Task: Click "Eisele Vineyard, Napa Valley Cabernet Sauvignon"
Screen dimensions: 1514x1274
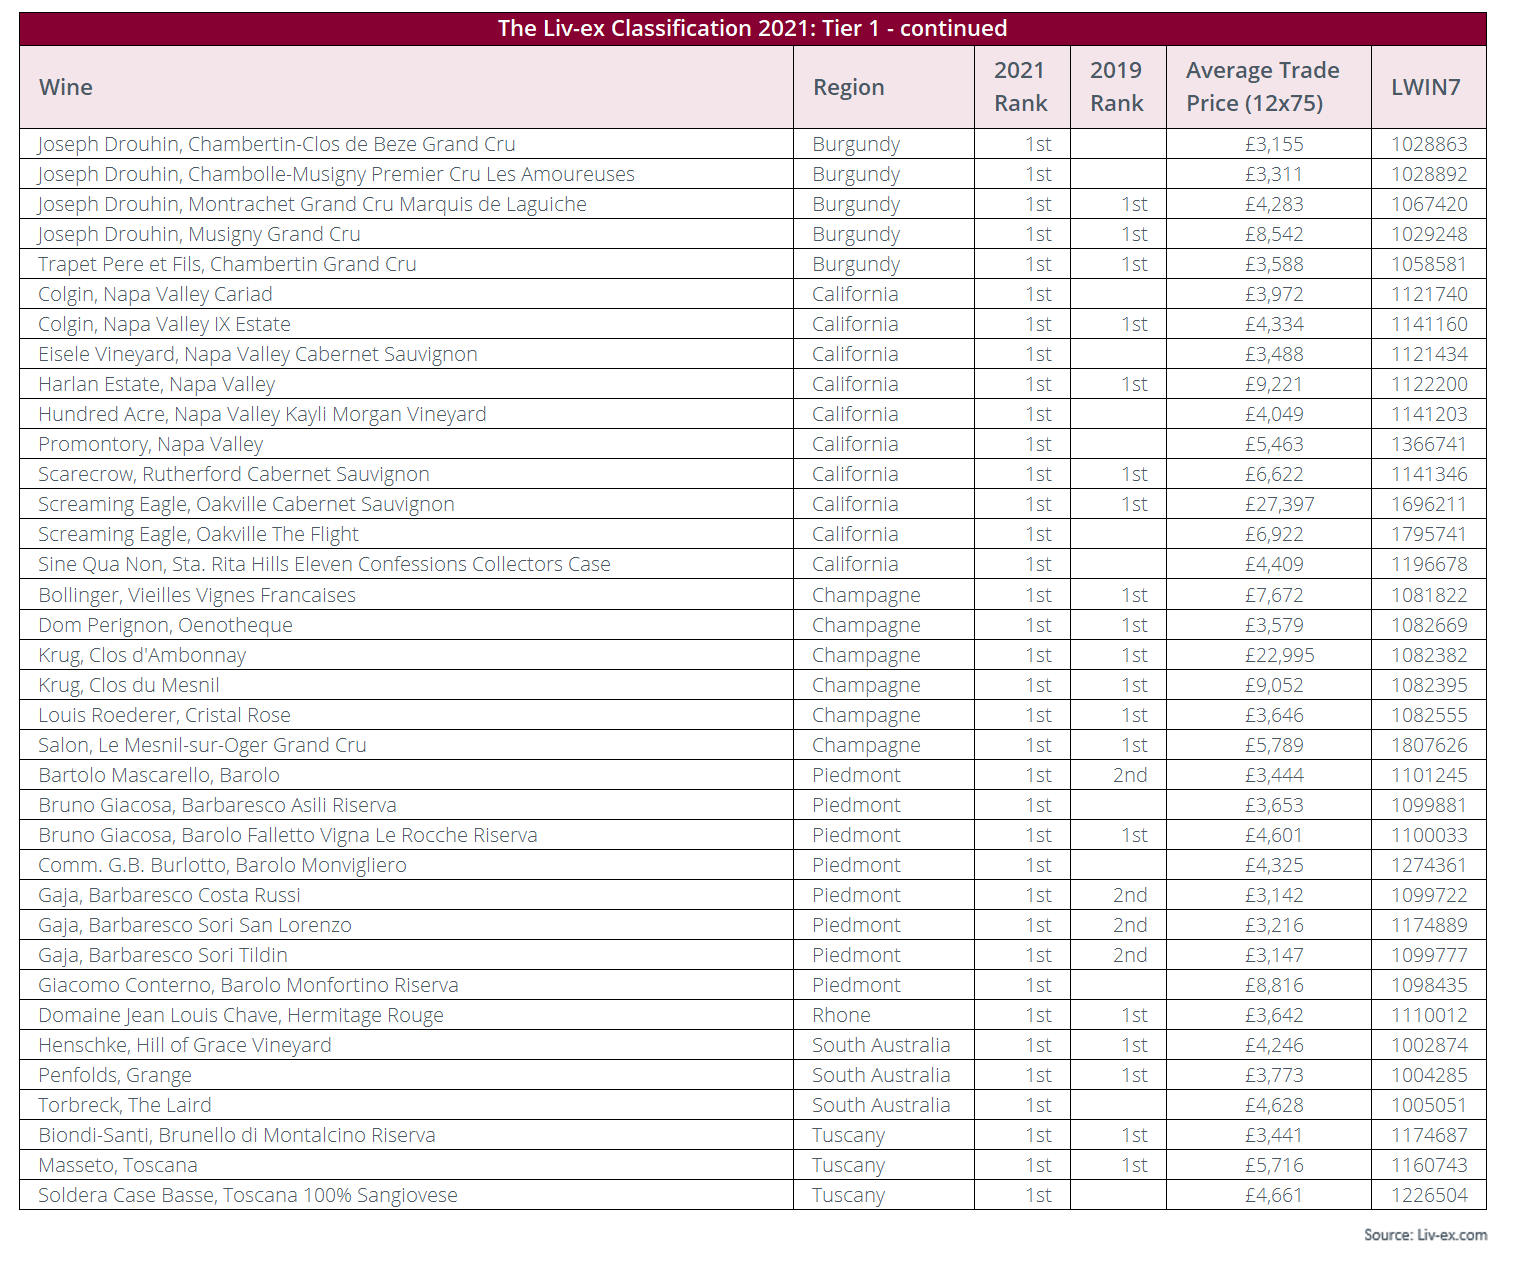Action: [x=258, y=354]
